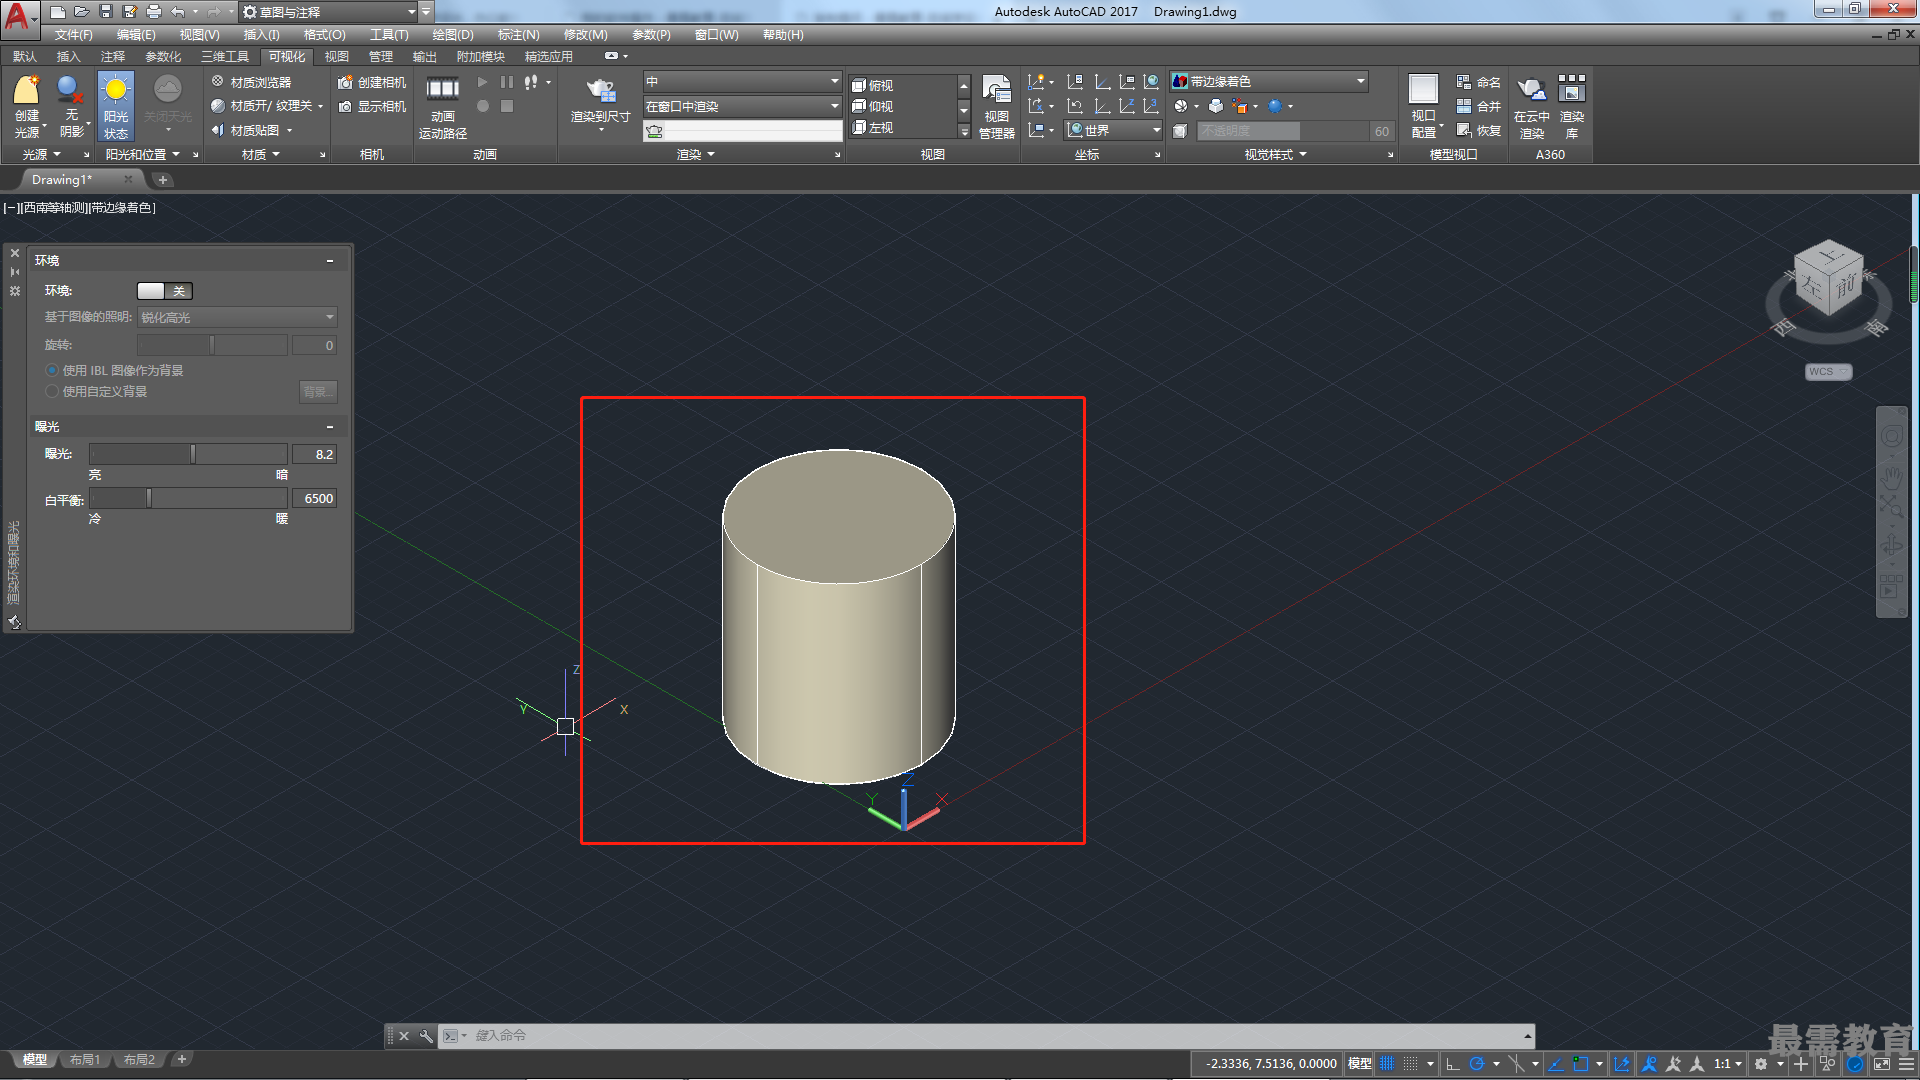Toggle the Environment (环境) on/off switch

(x=165, y=291)
